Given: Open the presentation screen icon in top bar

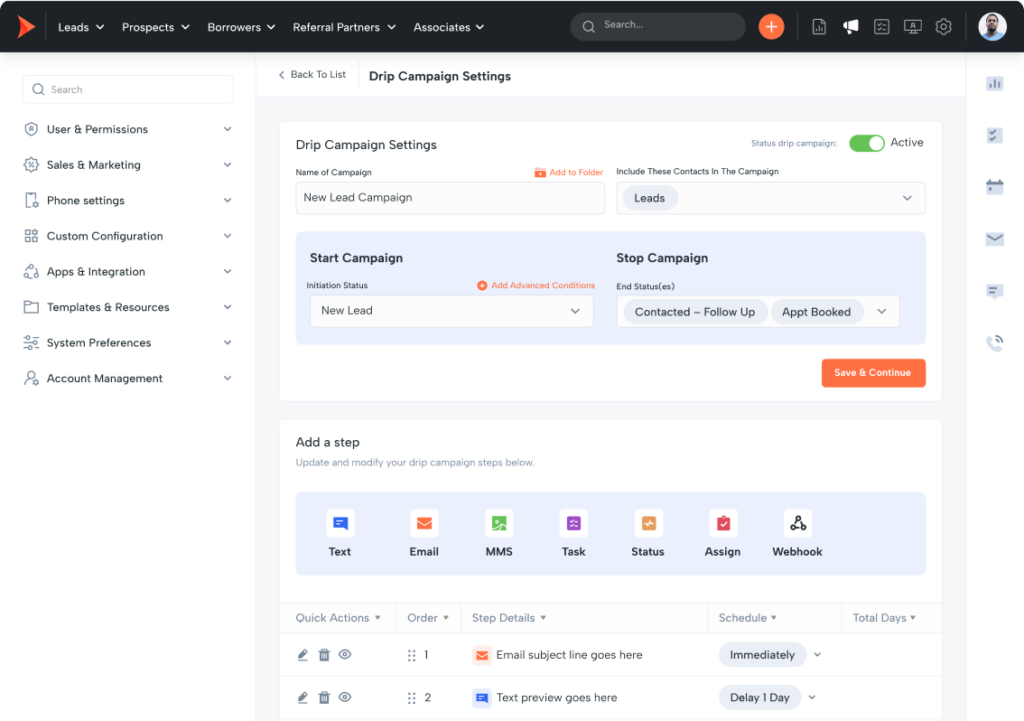Looking at the screenshot, I should pos(912,27).
